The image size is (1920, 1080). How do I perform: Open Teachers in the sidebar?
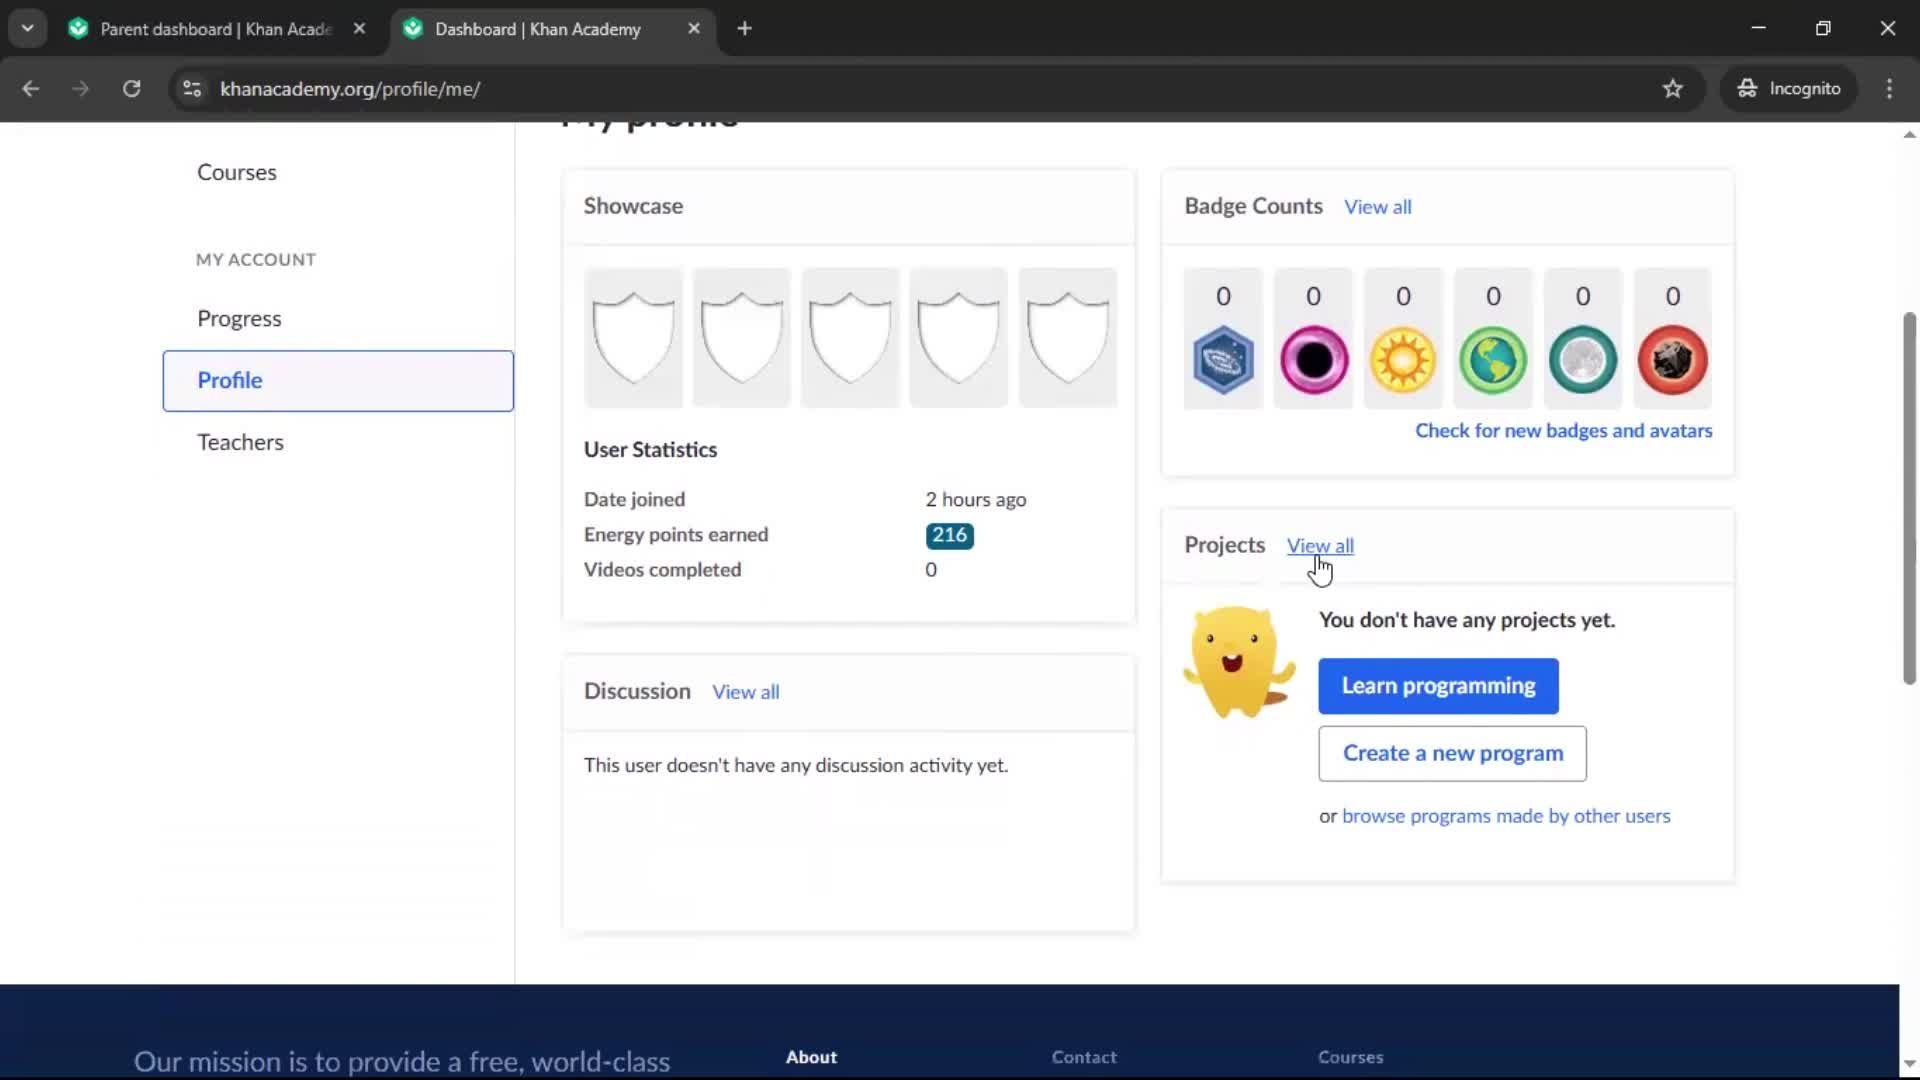[240, 442]
